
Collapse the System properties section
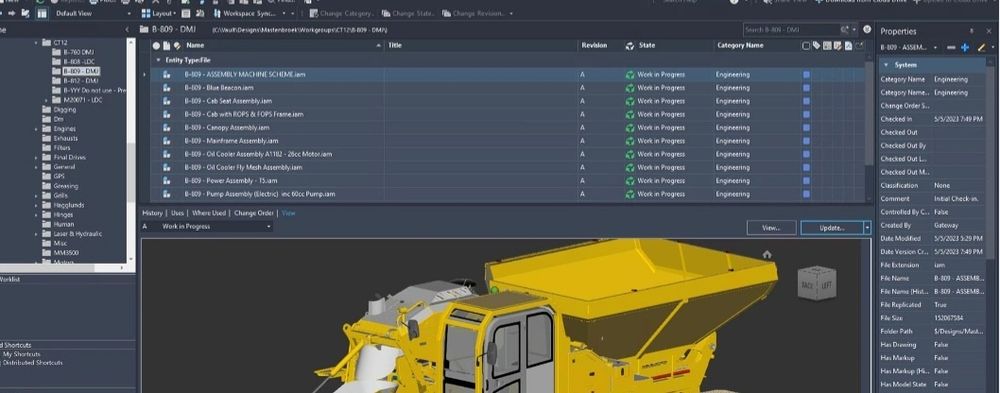[886, 65]
